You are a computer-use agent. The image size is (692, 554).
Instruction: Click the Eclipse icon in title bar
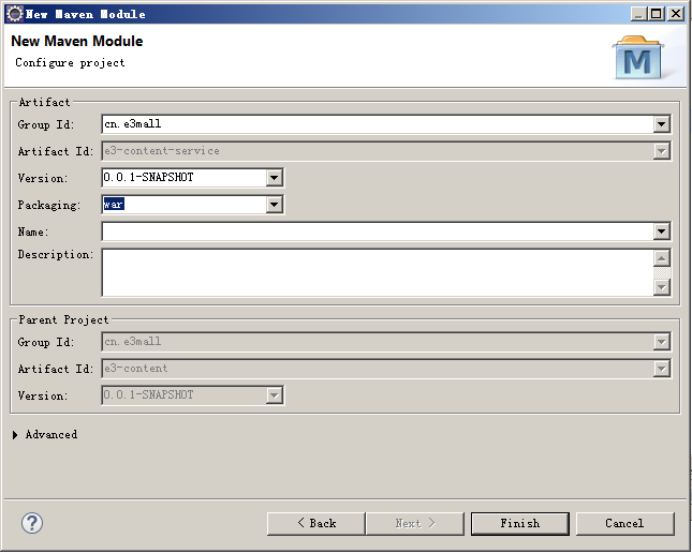[x=15, y=14]
